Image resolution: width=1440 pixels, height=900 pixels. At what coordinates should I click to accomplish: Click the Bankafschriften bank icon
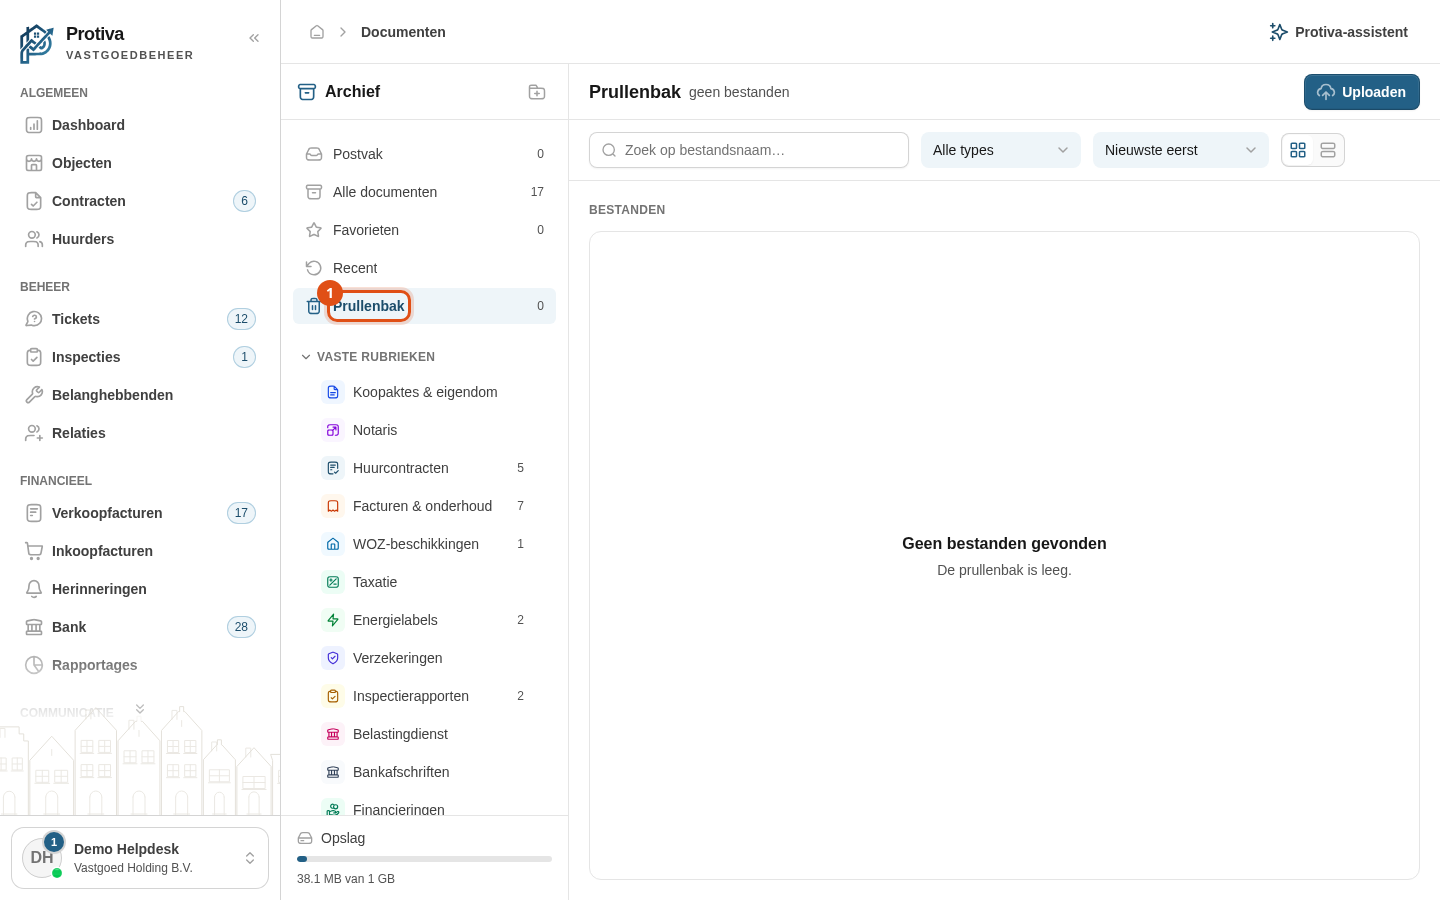click(333, 772)
